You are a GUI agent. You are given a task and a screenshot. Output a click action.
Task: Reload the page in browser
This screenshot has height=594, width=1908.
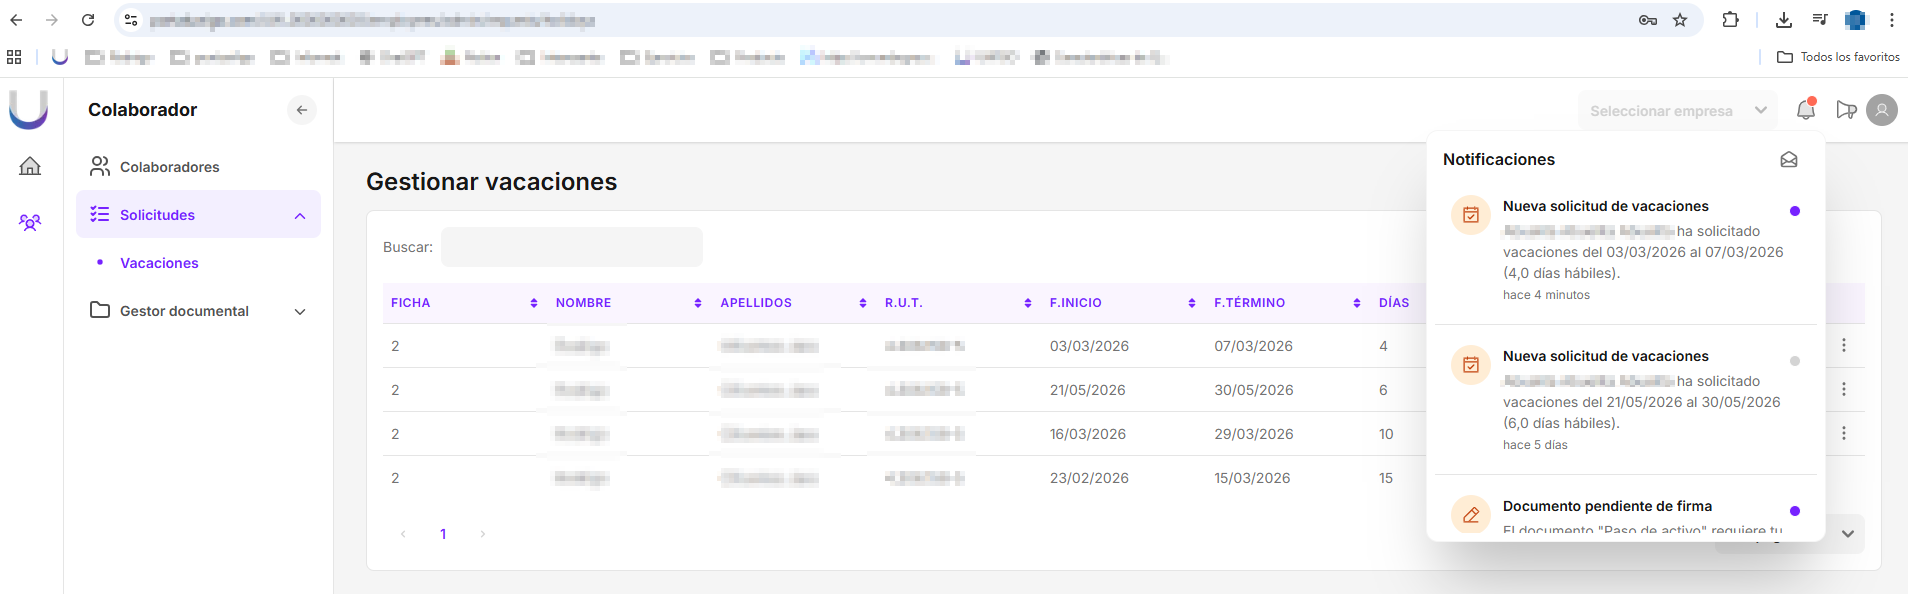click(88, 20)
